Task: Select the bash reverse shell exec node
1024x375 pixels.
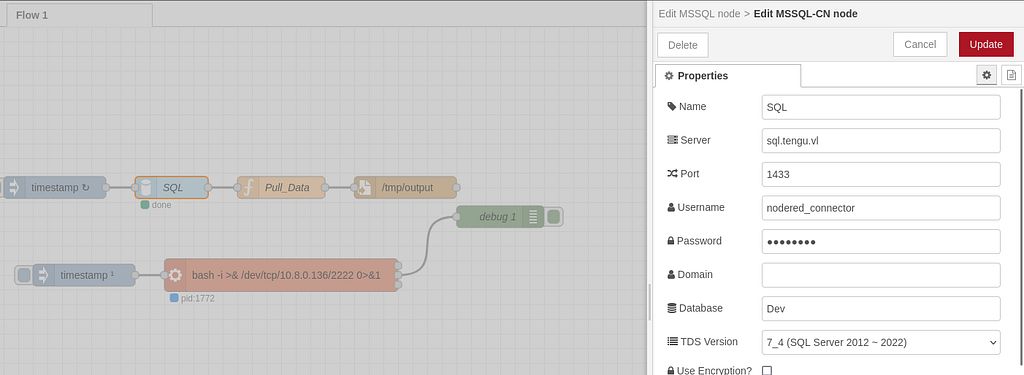Action: point(281,275)
